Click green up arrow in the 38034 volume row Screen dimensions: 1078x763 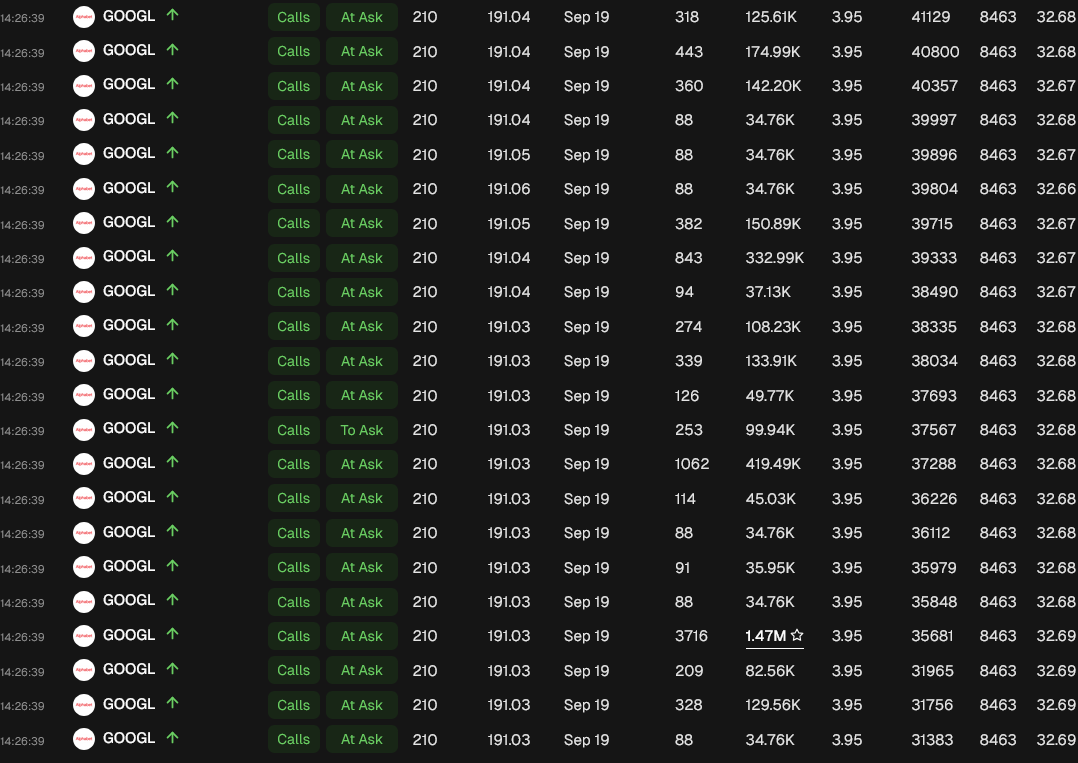173,359
